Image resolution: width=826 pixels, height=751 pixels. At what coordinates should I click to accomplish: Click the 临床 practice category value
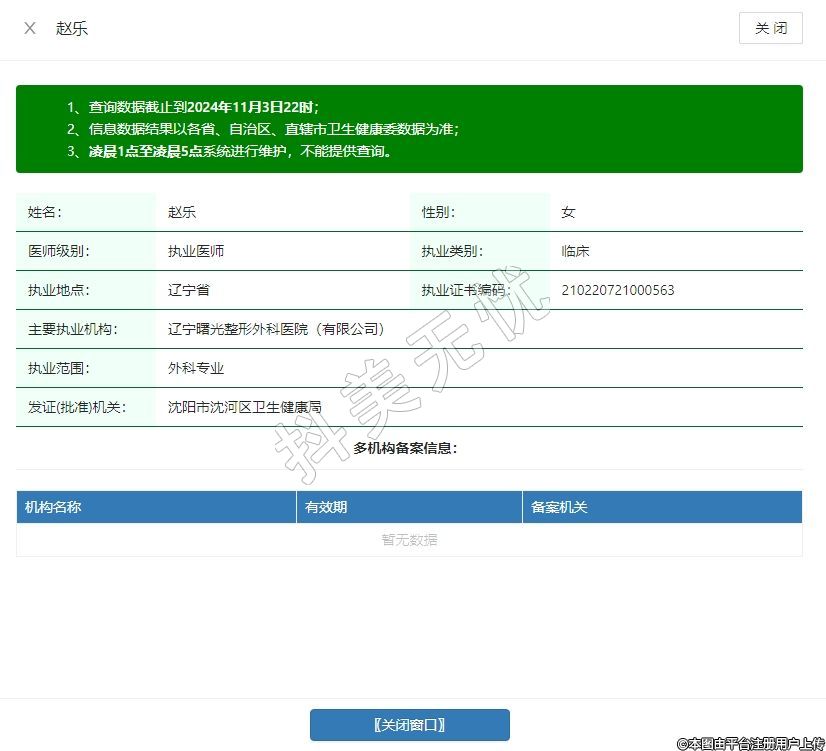pos(575,251)
